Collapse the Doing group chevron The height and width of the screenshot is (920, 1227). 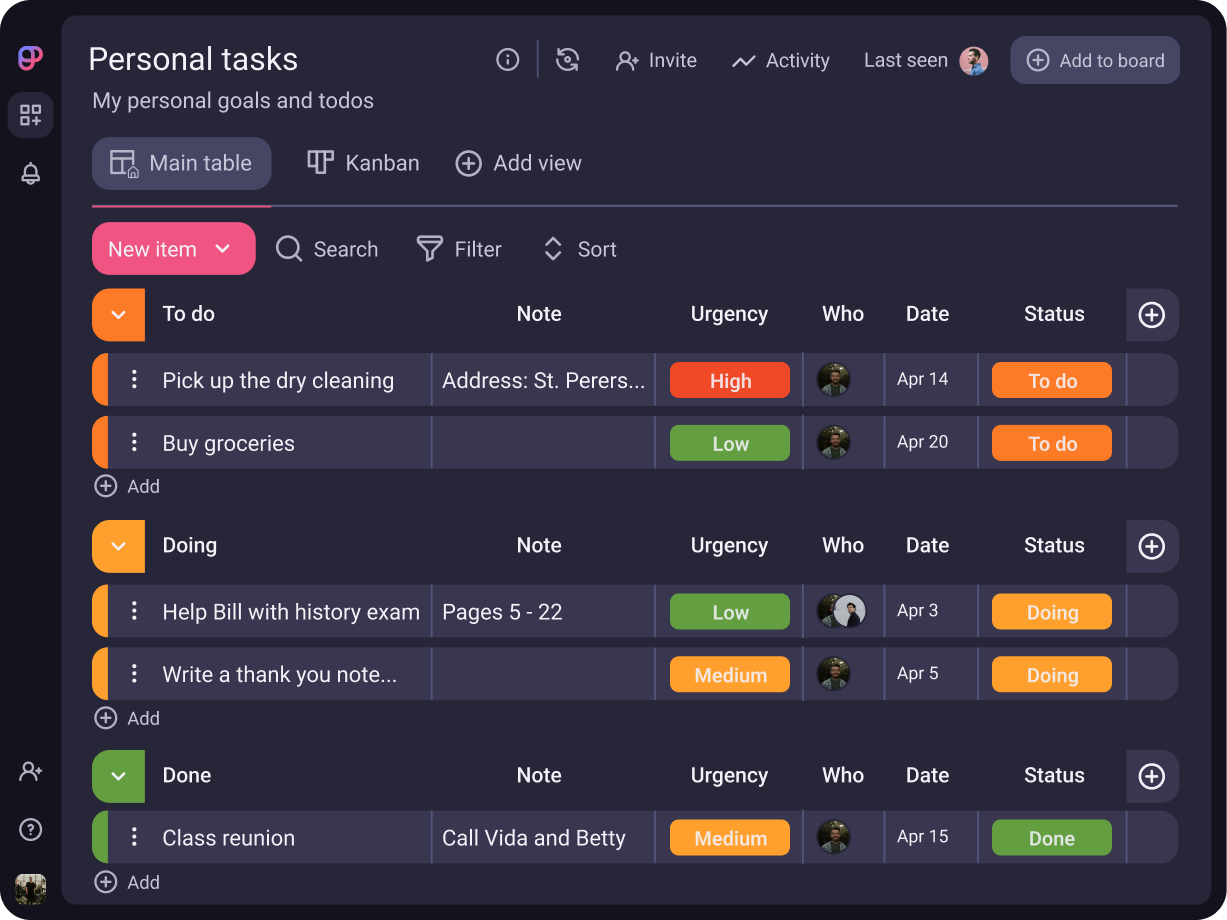[117, 546]
